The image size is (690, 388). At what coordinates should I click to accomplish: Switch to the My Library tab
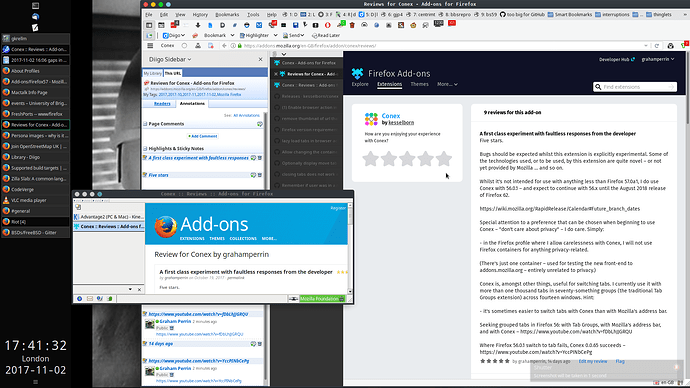(152, 73)
